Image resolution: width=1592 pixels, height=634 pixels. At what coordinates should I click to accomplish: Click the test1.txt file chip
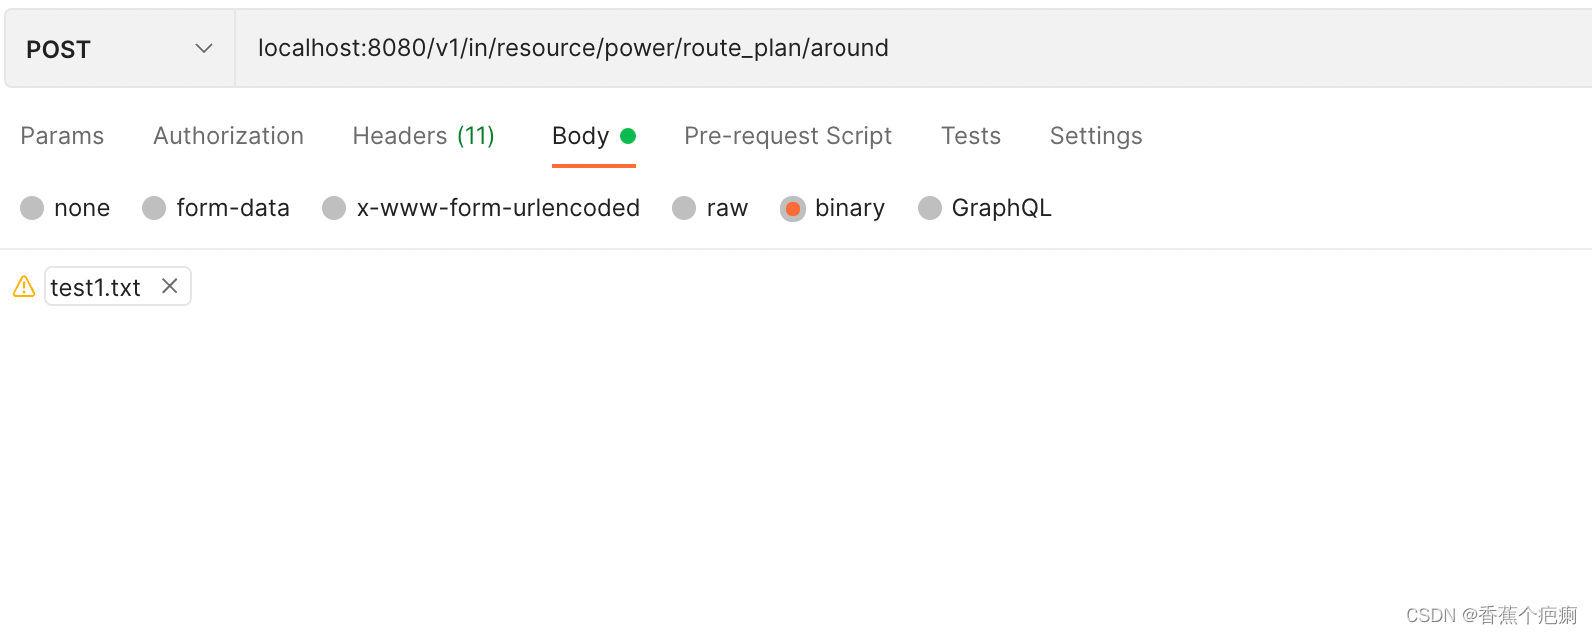118,286
